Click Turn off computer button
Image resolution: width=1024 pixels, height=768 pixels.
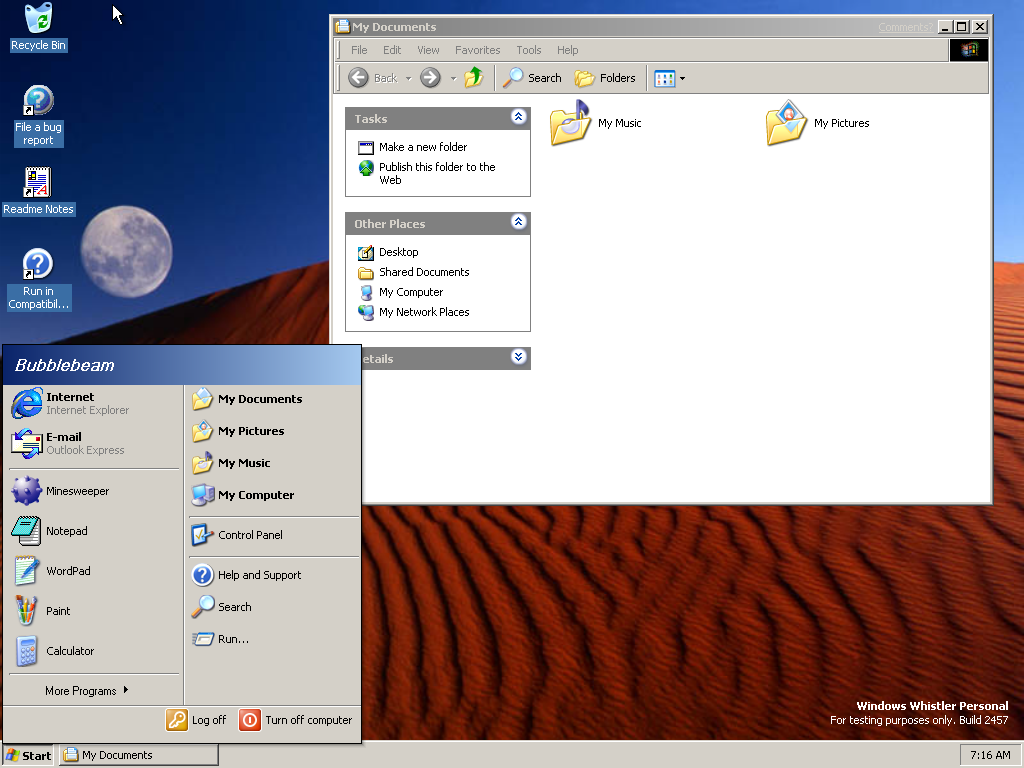pos(297,720)
